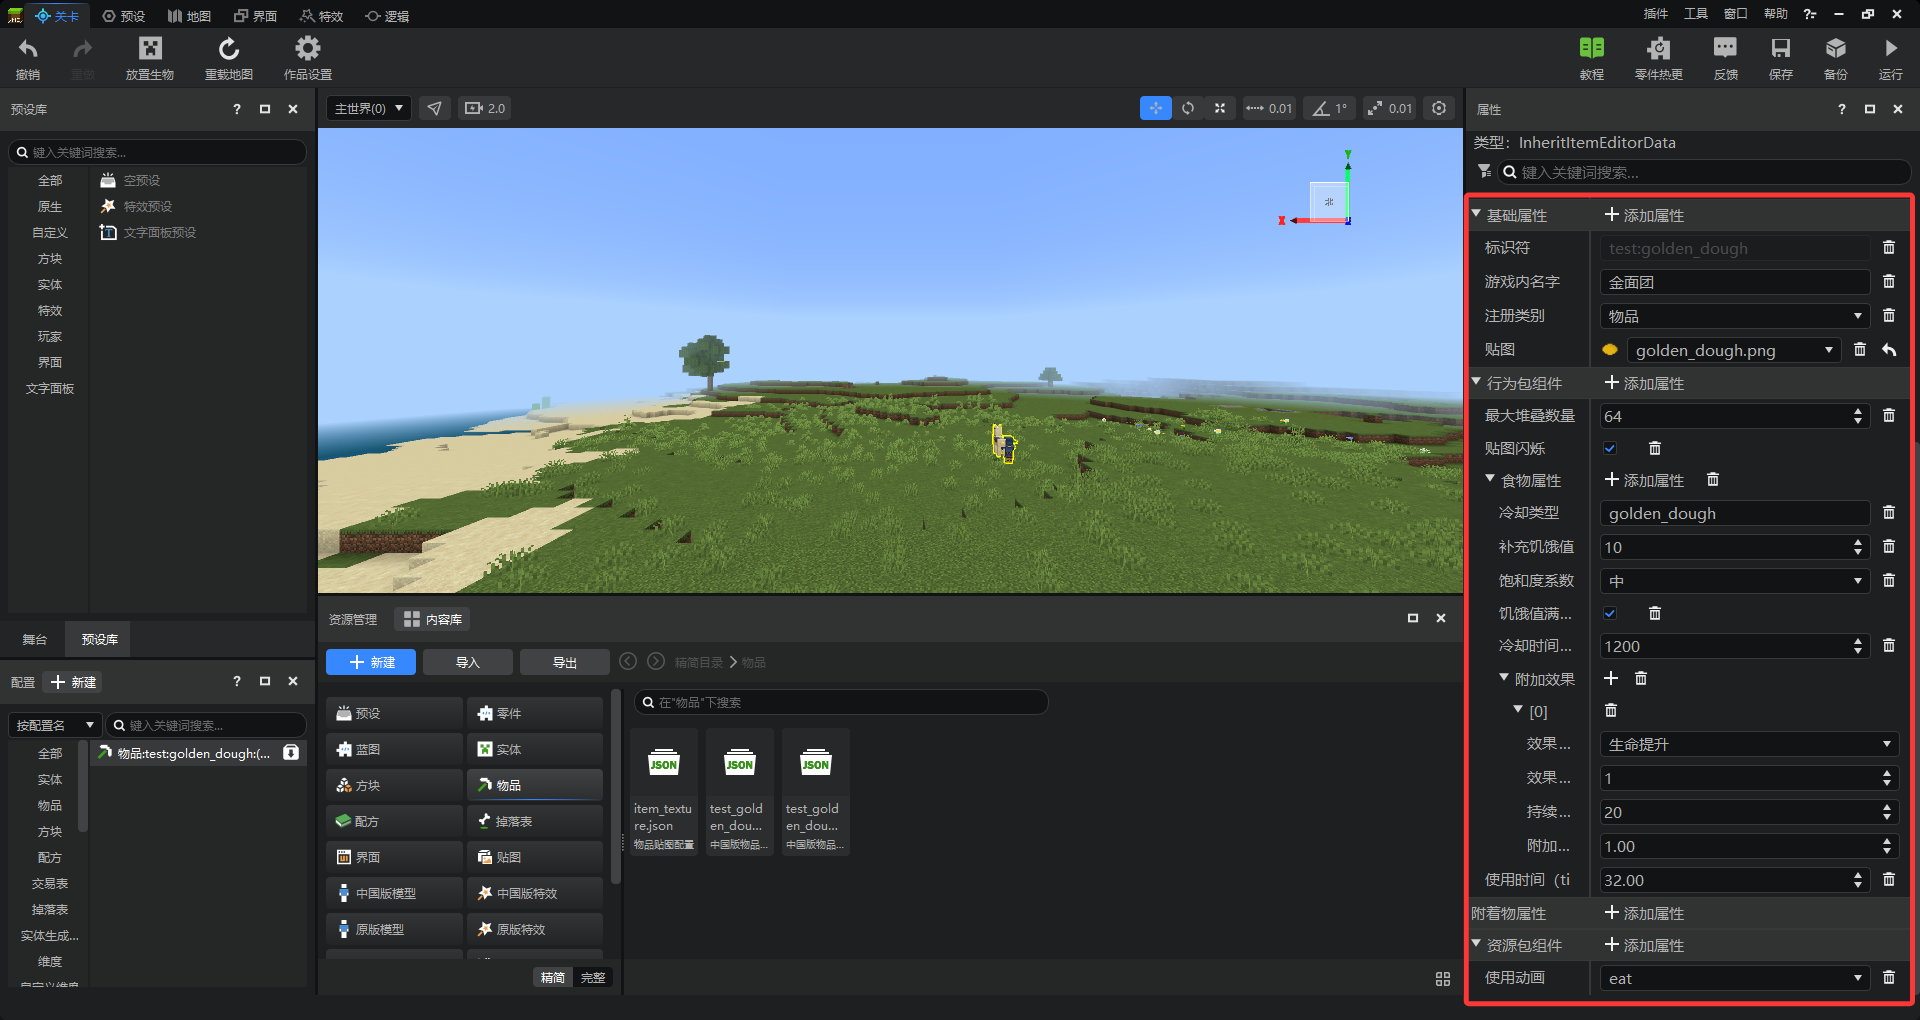Open the 工具 menu

tap(1696, 14)
